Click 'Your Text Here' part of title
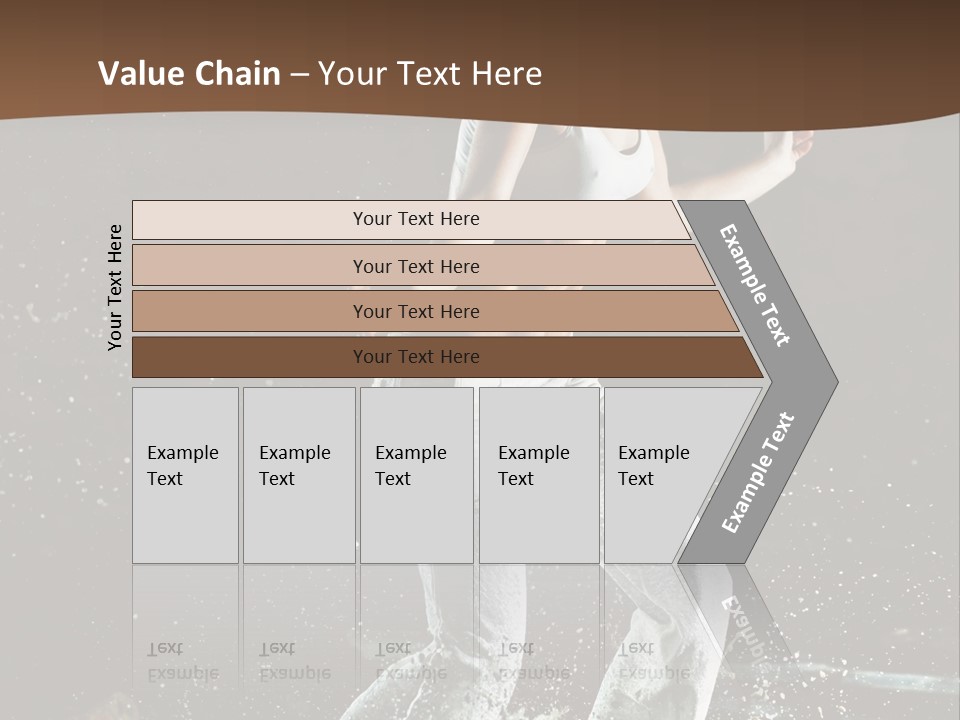 tap(430, 73)
